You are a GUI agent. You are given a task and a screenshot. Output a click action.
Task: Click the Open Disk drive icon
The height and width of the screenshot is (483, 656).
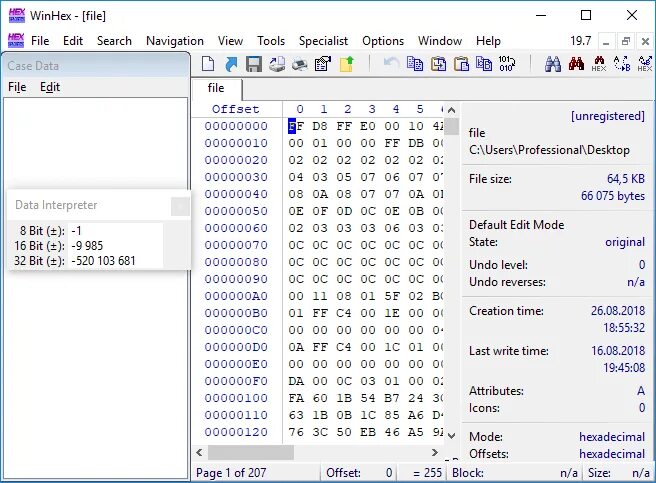pos(277,64)
